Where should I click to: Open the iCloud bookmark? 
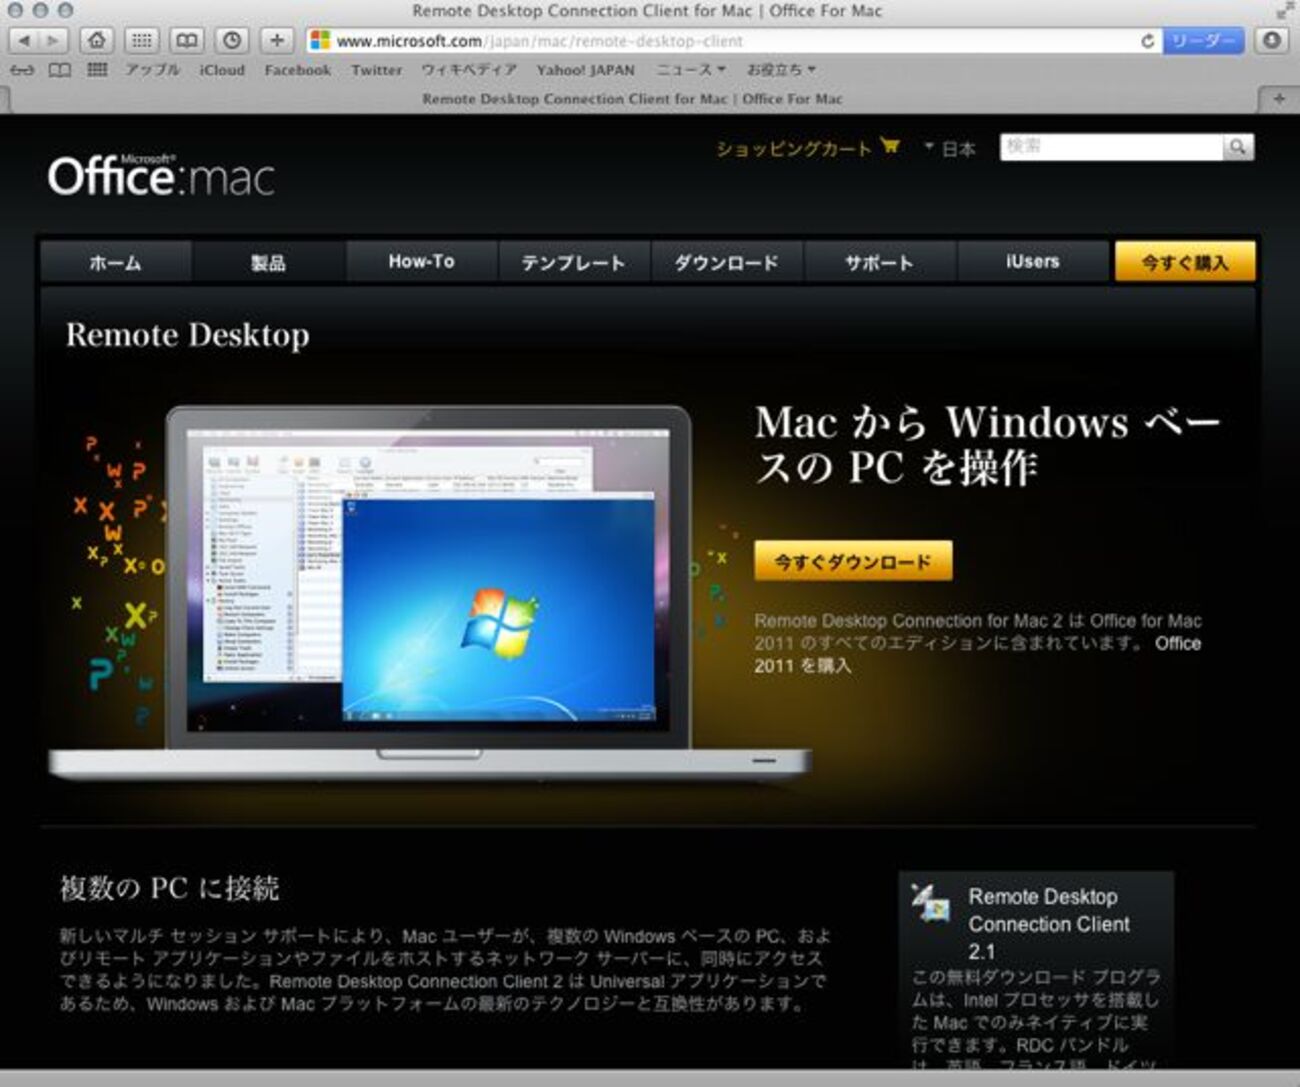point(222,70)
